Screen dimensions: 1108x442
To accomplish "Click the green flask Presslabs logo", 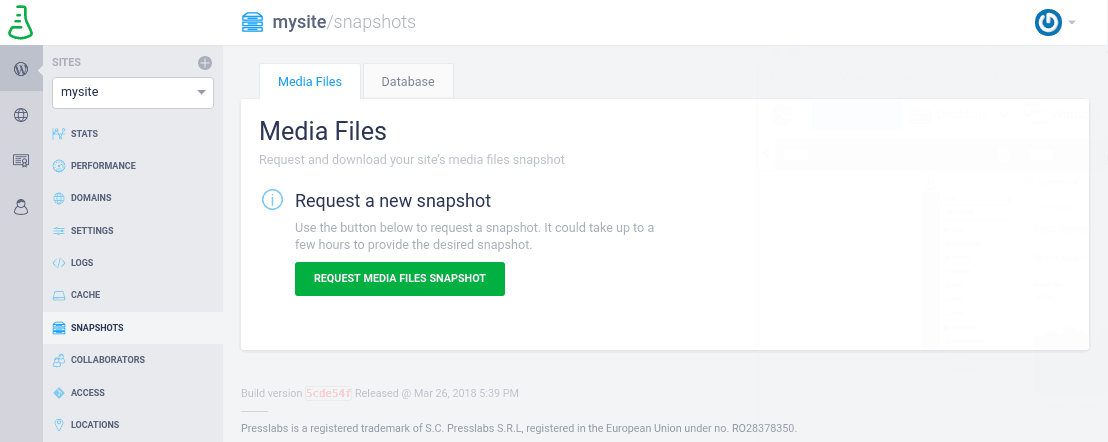I will click(20, 22).
